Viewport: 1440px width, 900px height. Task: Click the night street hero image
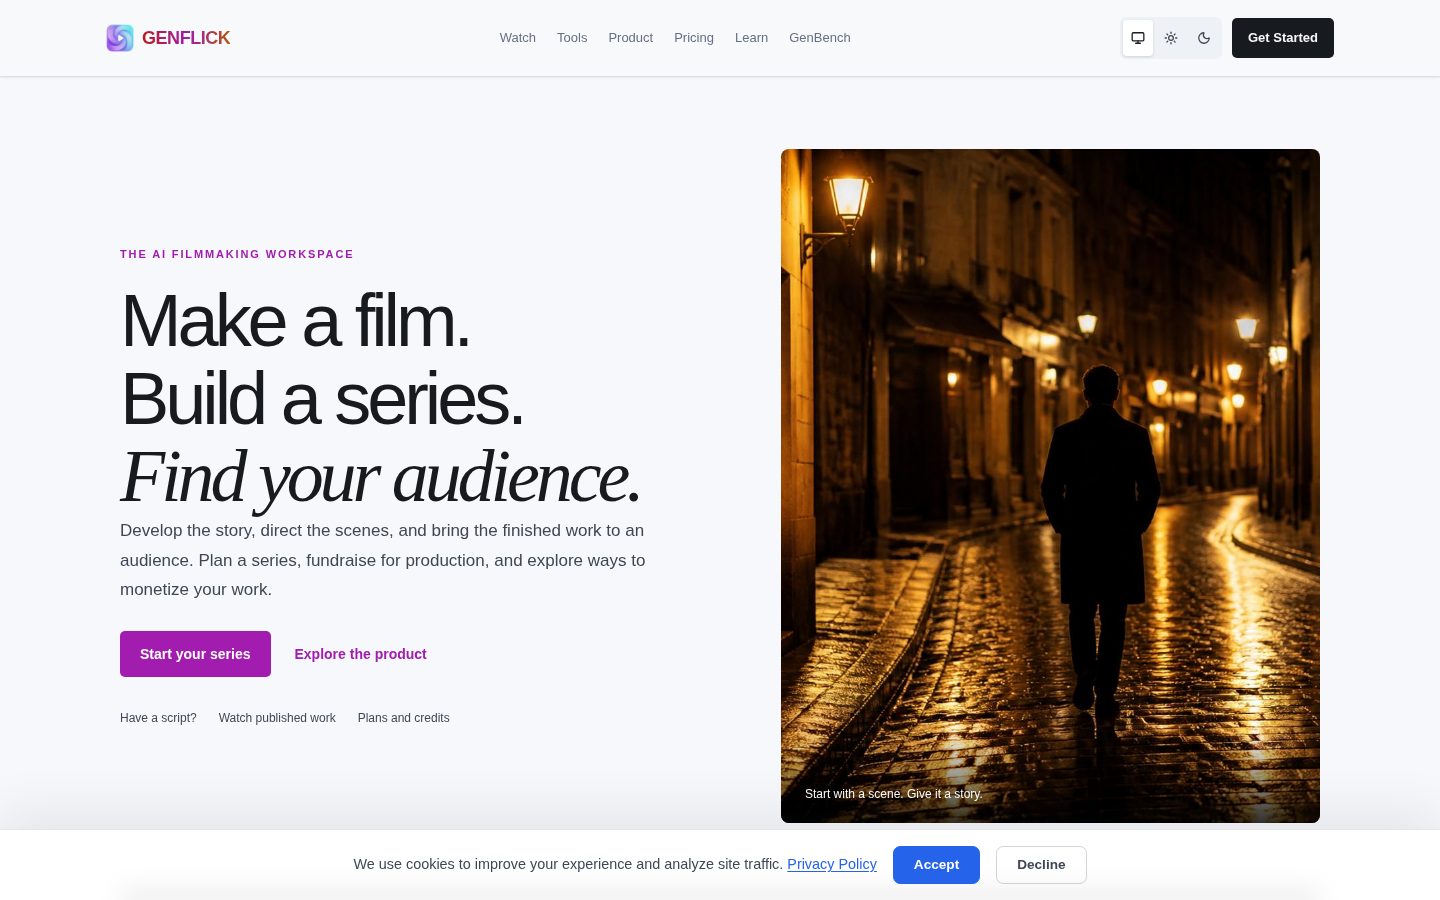(1050, 486)
